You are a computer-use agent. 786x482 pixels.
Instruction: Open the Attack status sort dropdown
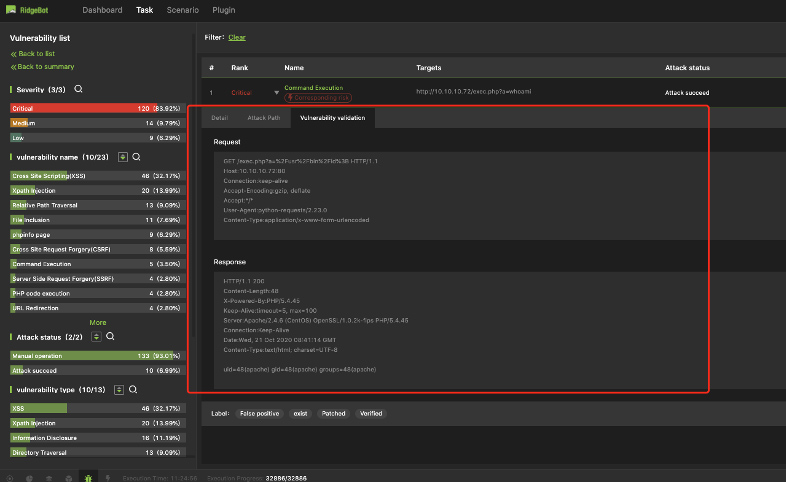[x=96, y=337]
